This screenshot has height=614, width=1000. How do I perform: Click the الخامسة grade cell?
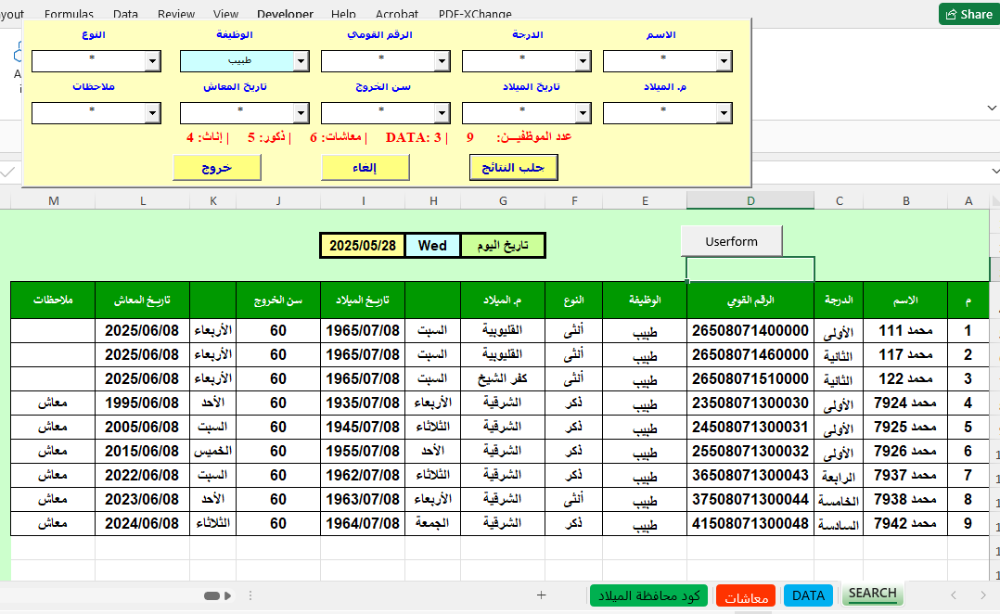(x=839, y=500)
